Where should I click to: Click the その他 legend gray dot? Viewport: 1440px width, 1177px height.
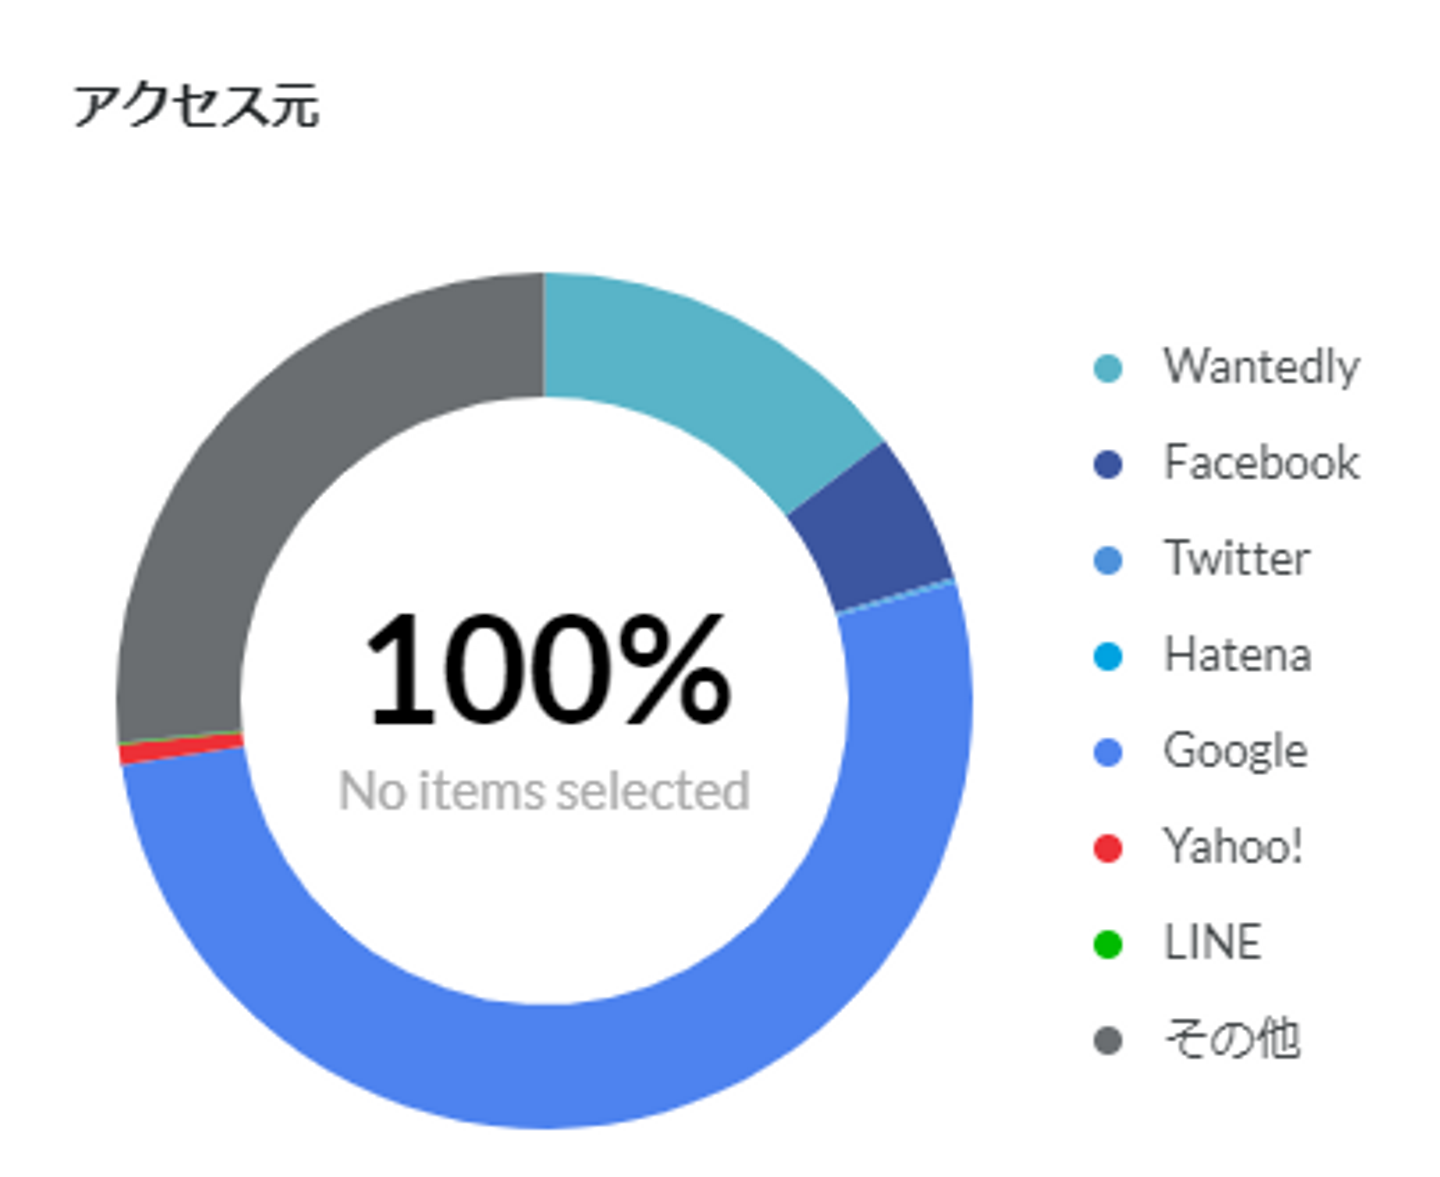tap(1108, 1040)
